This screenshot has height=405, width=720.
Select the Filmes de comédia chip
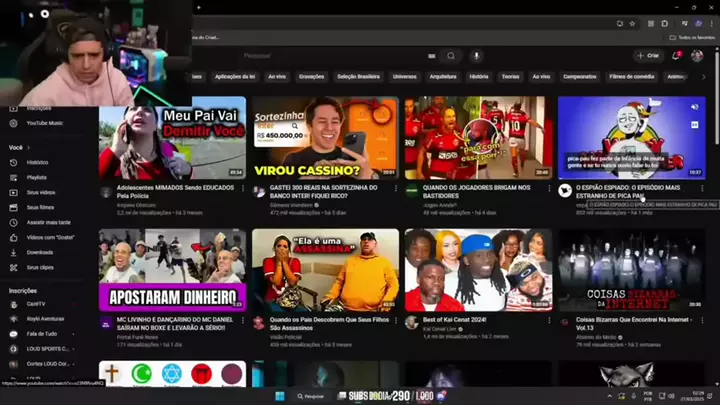tap(631, 76)
